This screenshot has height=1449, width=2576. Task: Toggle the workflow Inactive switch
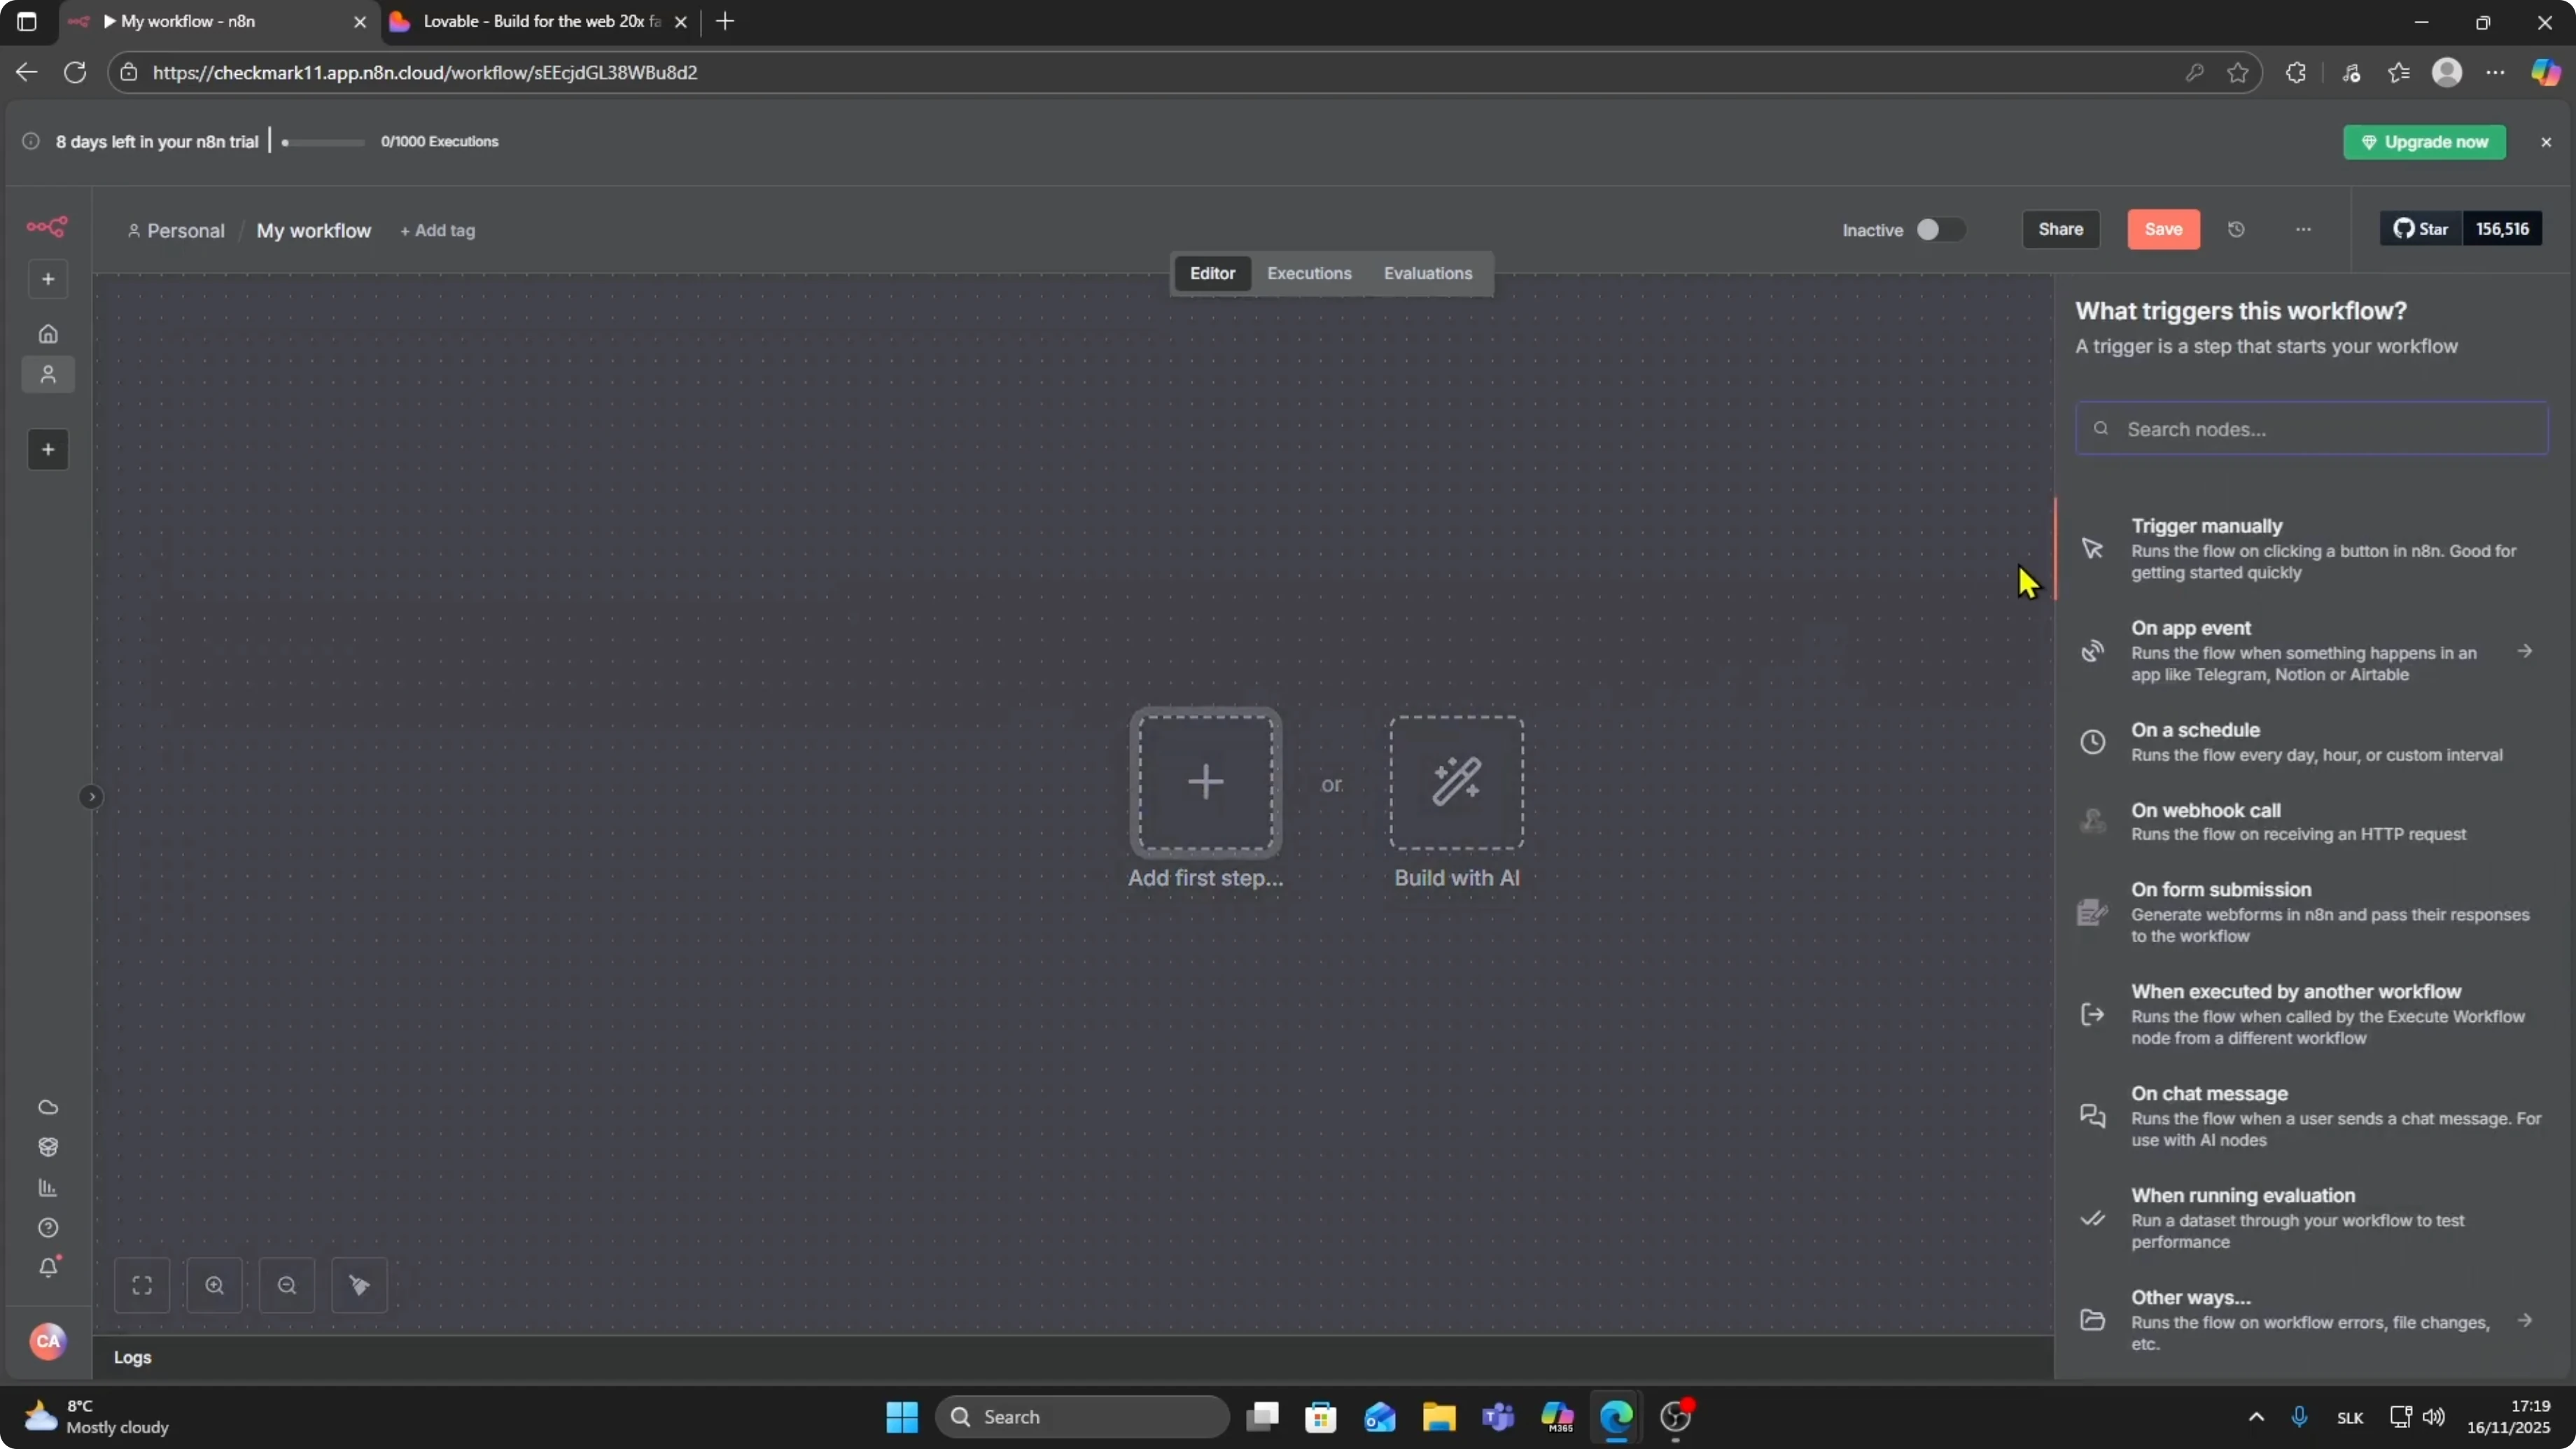1940,230
